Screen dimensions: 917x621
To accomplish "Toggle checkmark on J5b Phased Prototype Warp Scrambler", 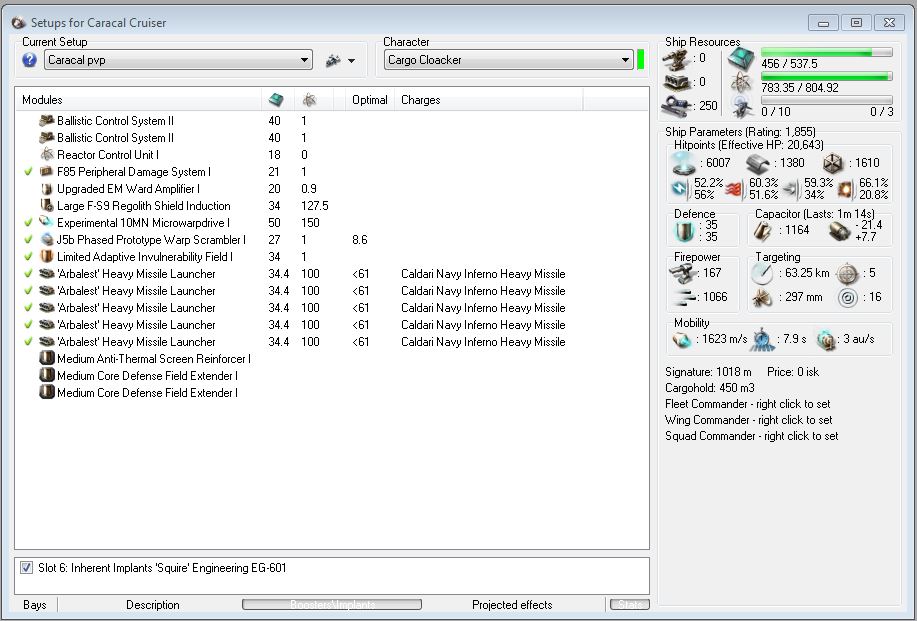I will tap(29, 240).
